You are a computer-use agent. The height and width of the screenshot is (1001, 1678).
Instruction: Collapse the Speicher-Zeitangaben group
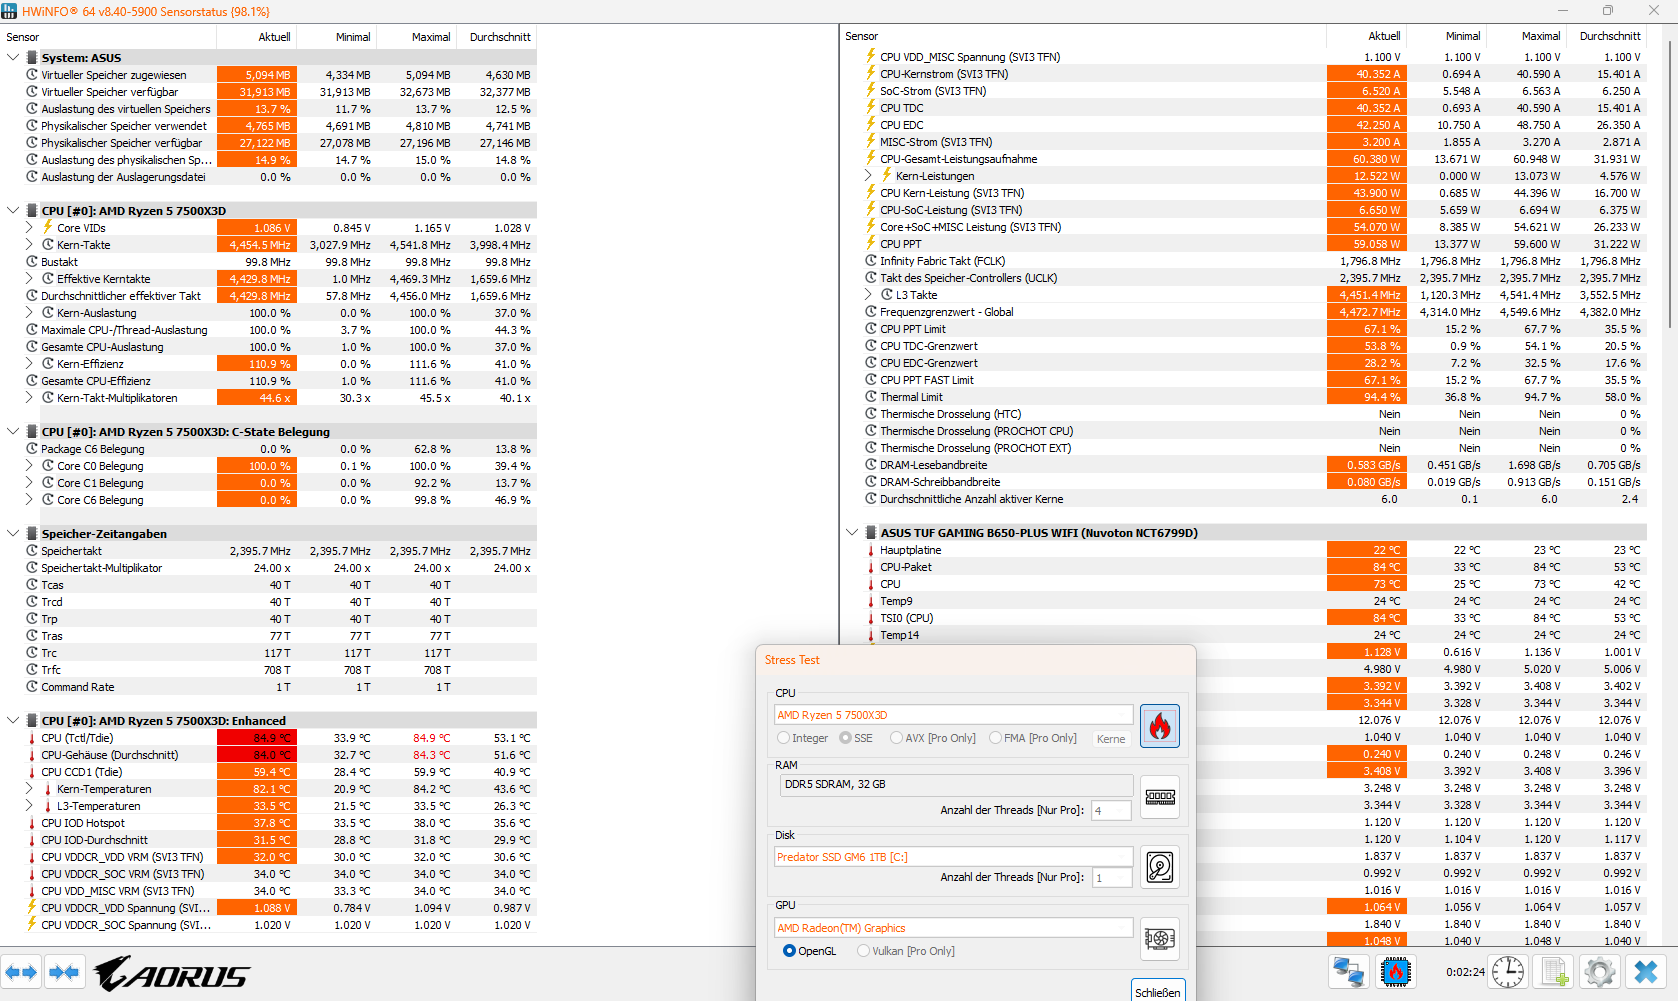click(x=13, y=534)
